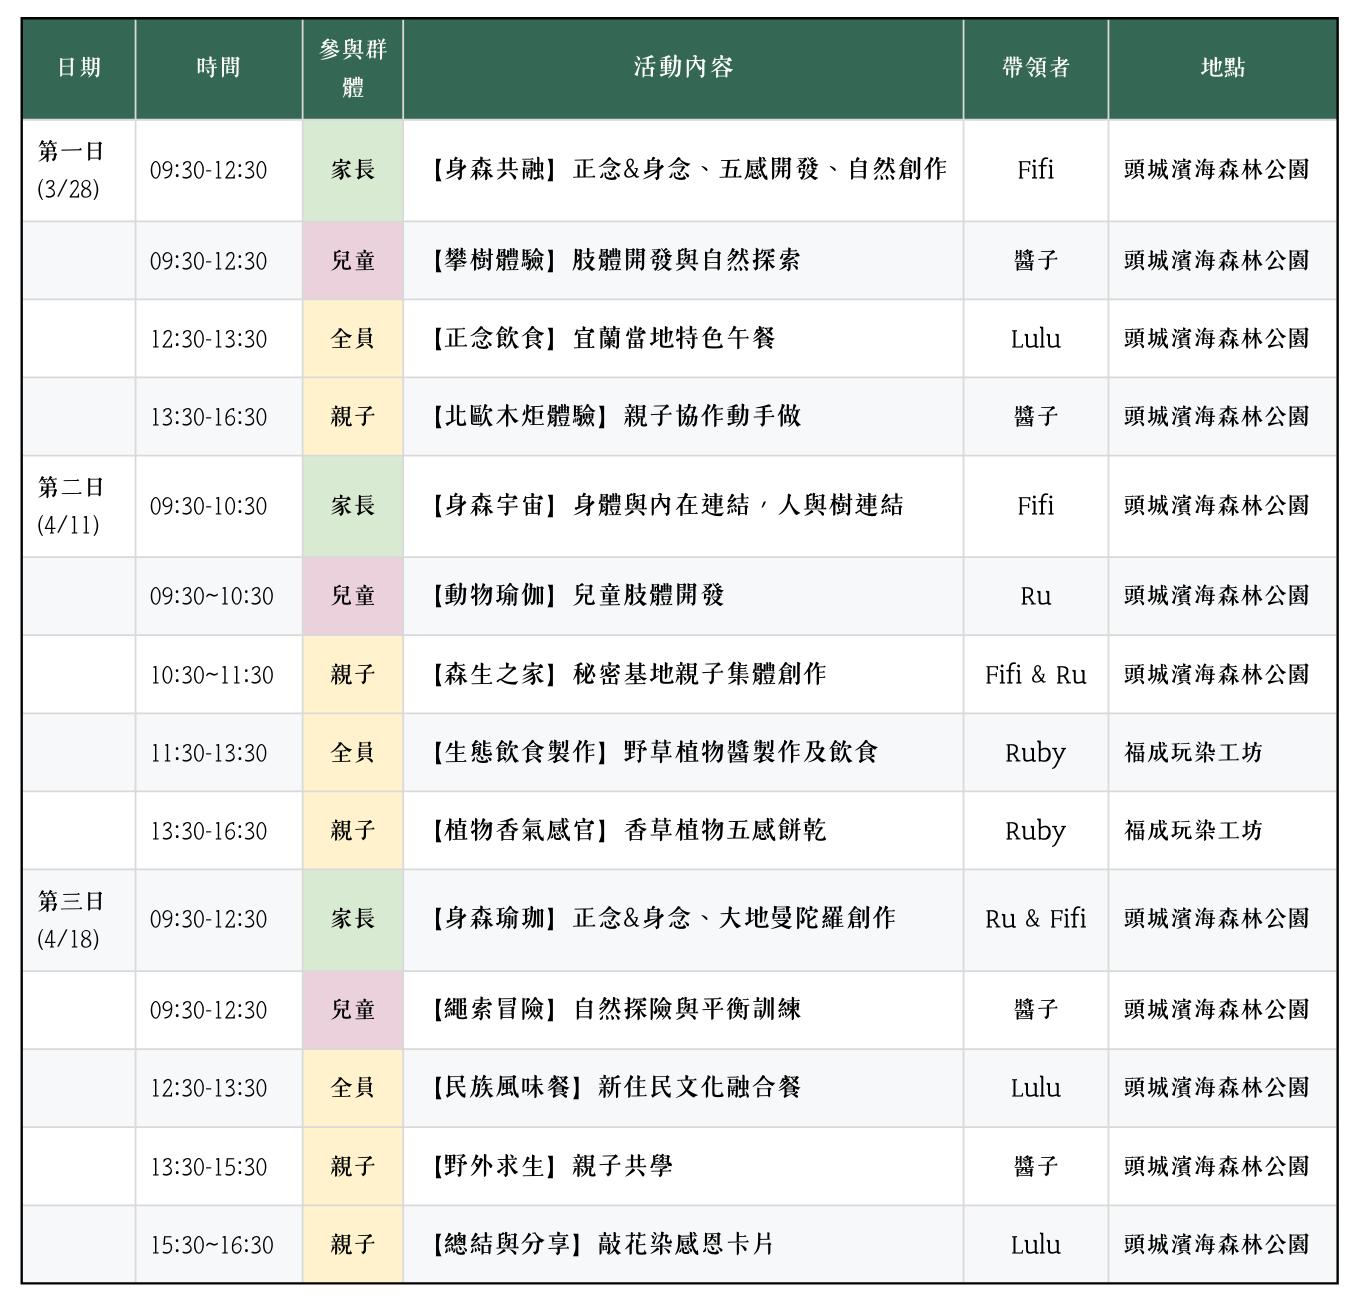Click the 日期 column header
The width and height of the screenshot is (1371, 1300).
pyautogui.click(x=79, y=68)
